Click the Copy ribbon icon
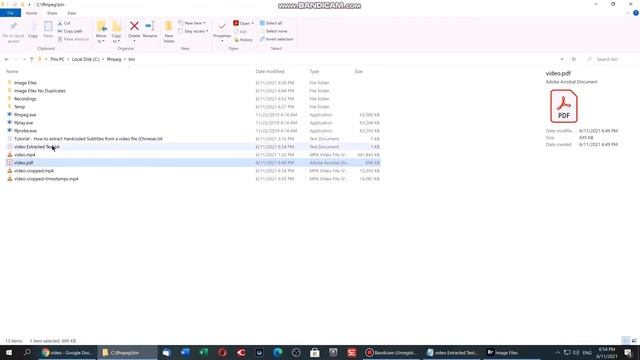 point(33,31)
